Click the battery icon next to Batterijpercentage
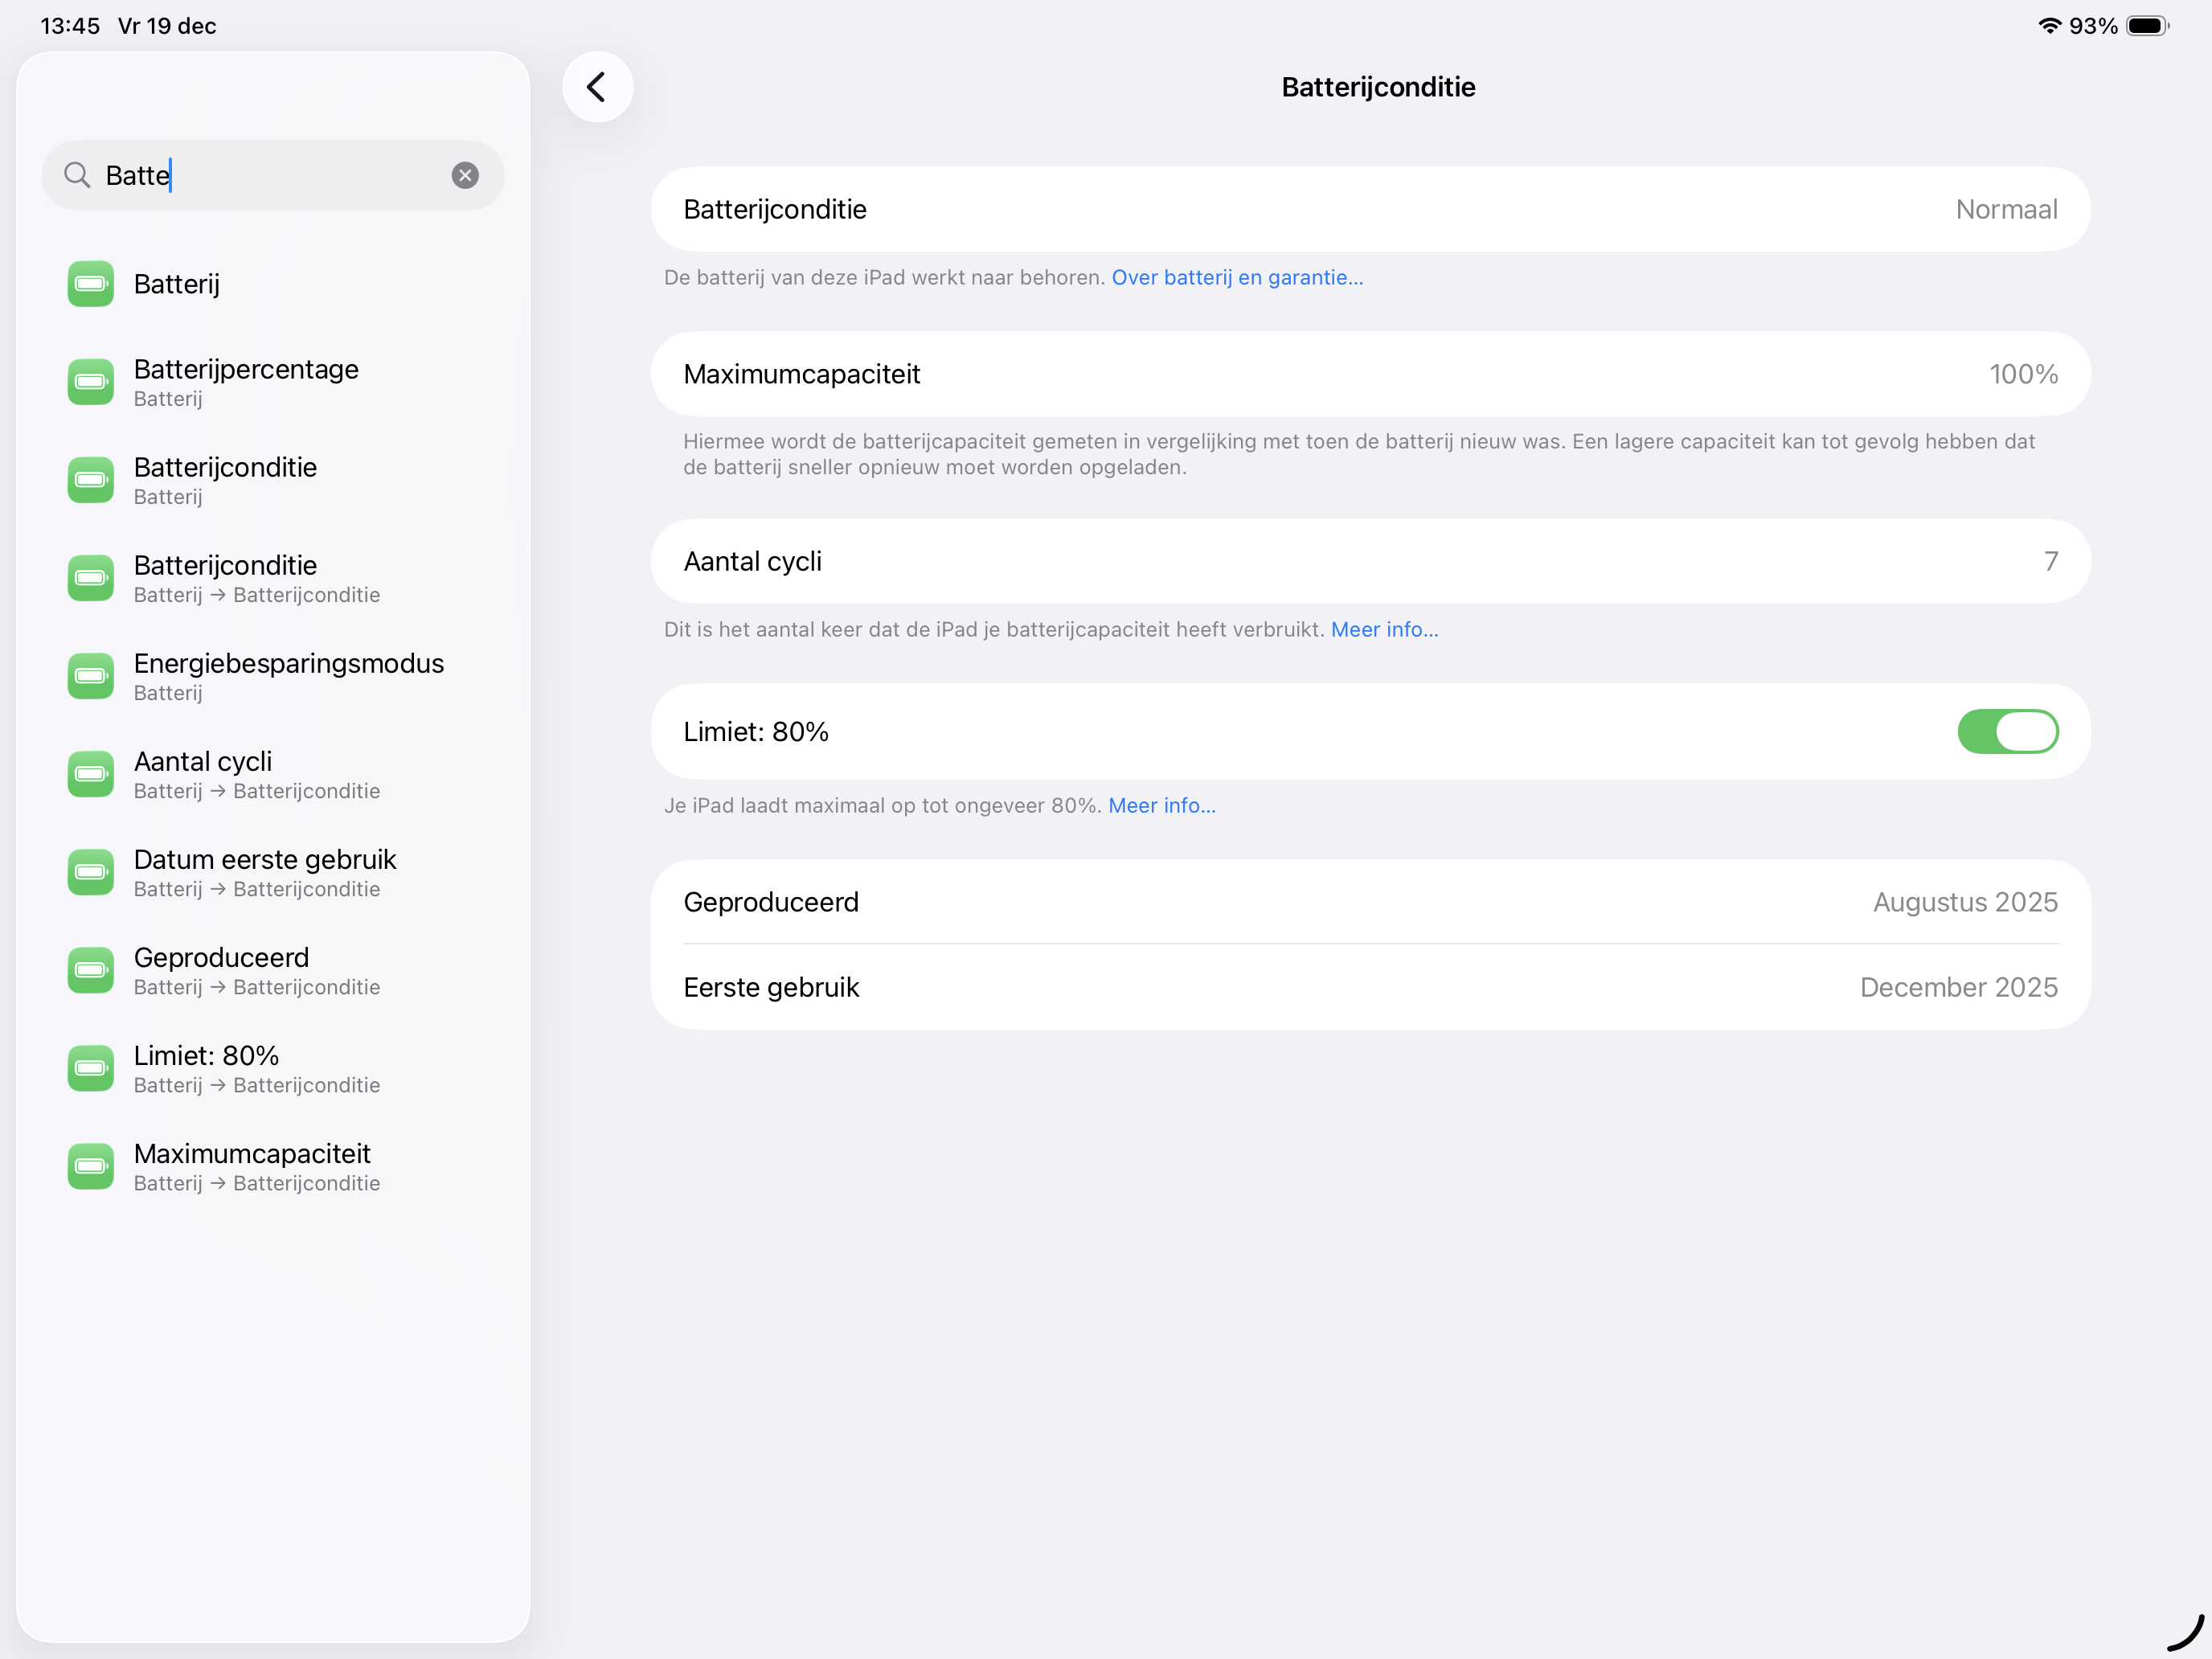Viewport: 2212px width, 1659px height. click(x=91, y=382)
